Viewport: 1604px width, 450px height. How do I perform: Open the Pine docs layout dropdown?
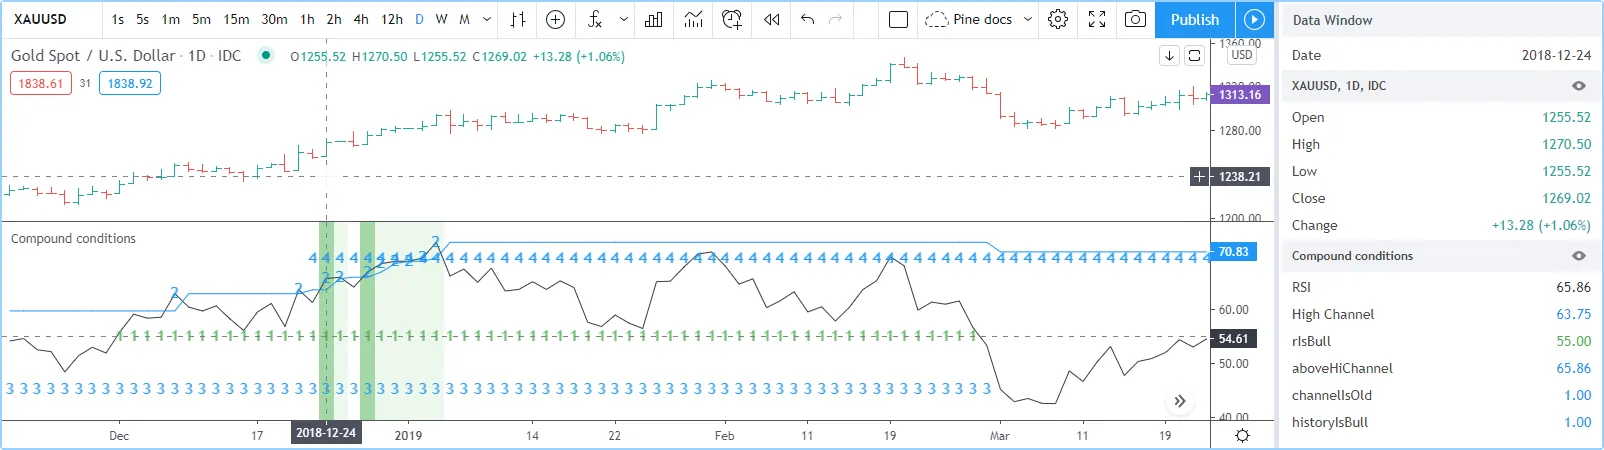(x=1027, y=19)
